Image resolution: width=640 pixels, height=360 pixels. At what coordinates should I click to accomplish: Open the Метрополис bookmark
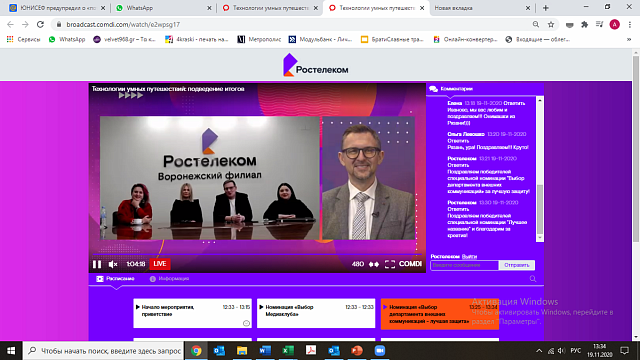[259, 40]
